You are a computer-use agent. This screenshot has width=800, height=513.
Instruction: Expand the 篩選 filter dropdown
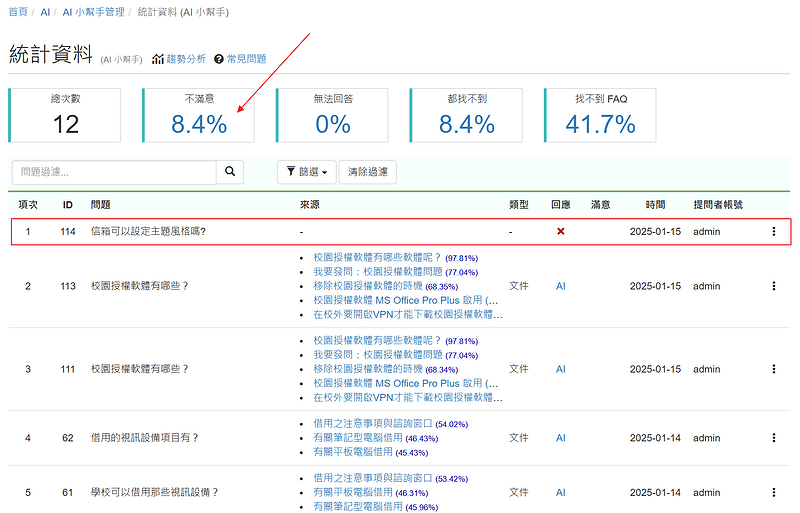[x=306, y=172]
